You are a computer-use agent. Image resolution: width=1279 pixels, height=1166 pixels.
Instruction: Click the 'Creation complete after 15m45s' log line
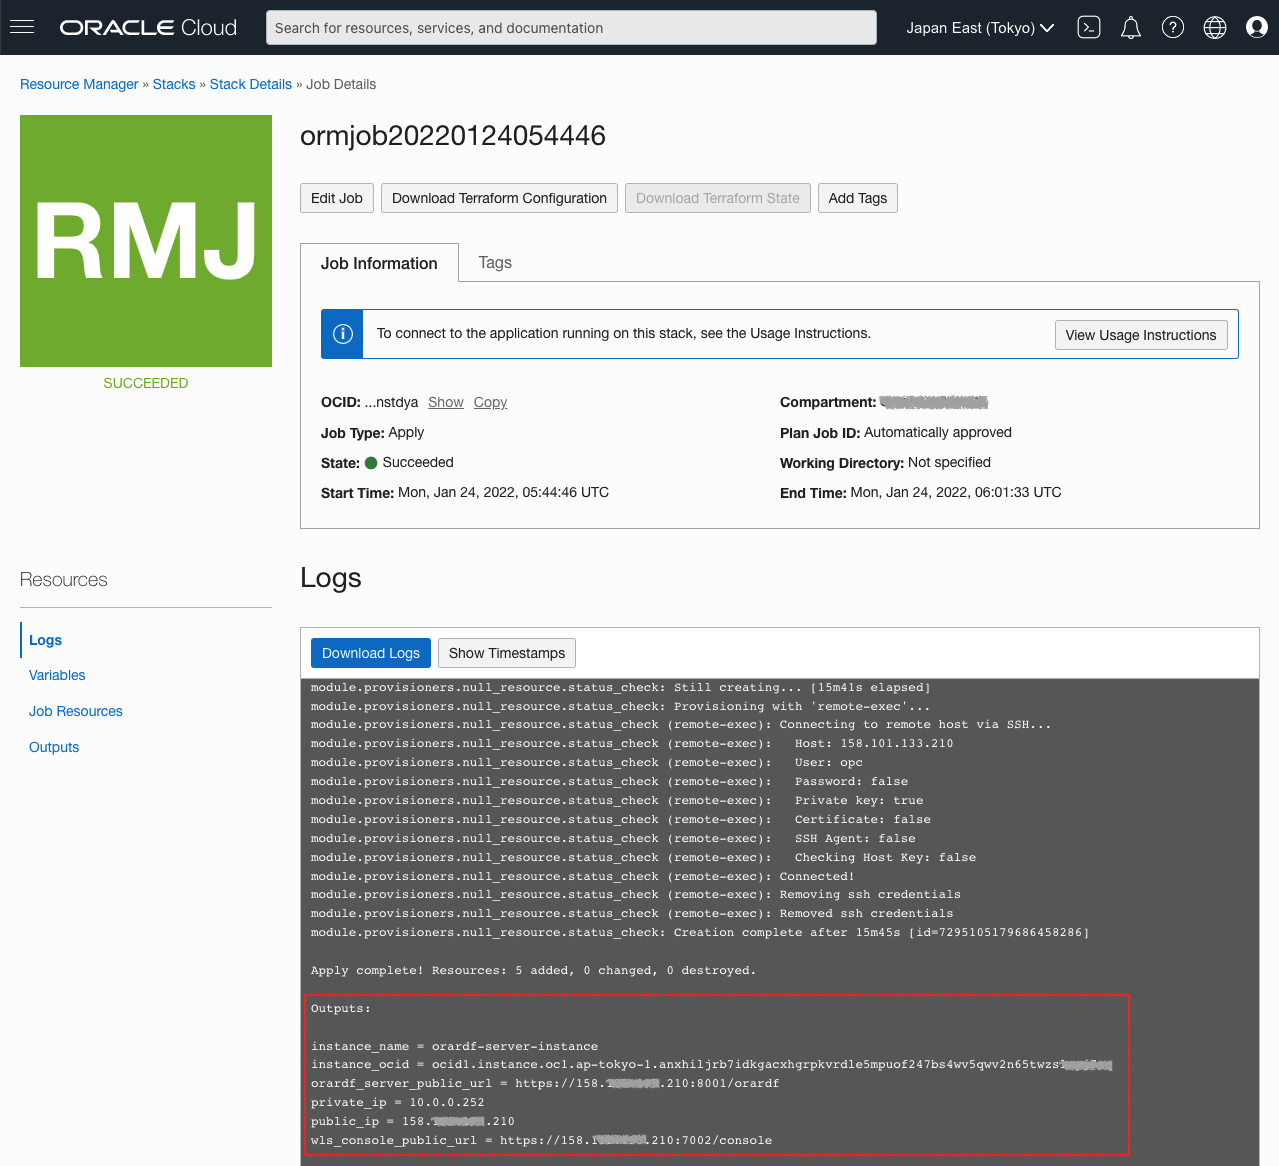(x=700, y=933)
